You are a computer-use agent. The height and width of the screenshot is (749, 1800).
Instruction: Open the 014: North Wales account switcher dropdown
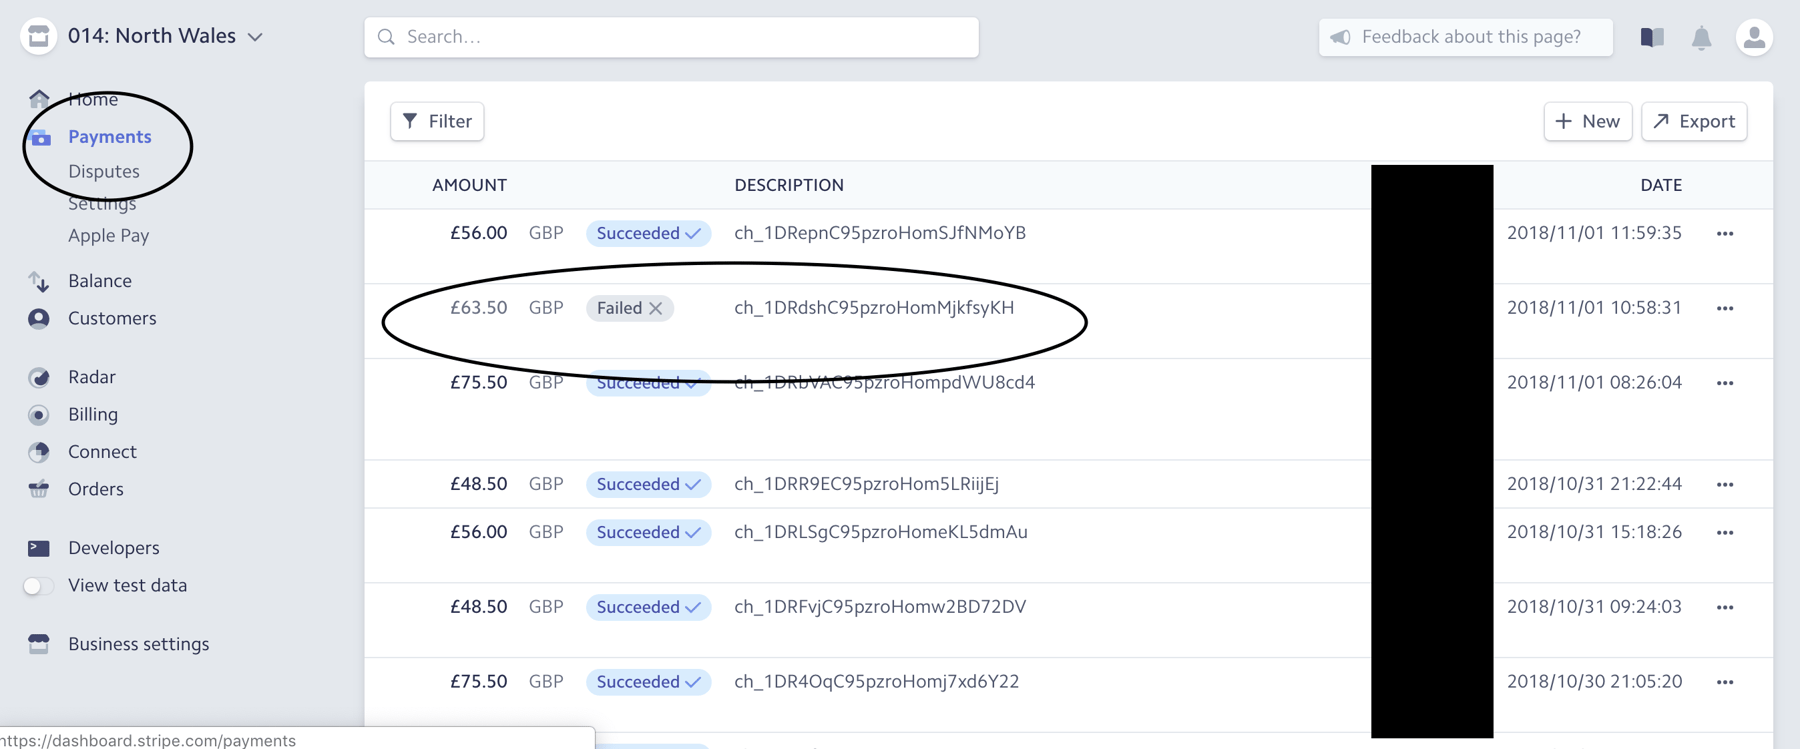pyautogui.click(x=165, y=36)
